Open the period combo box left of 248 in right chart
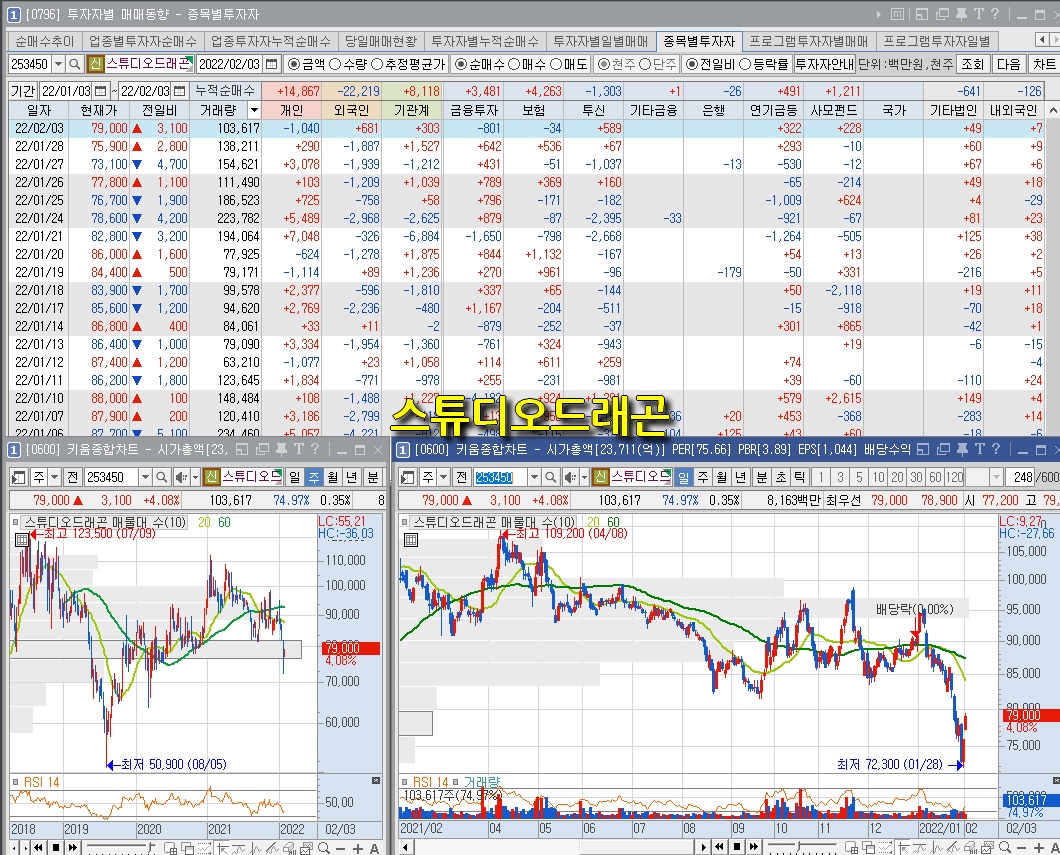 [x=984, y=477]
